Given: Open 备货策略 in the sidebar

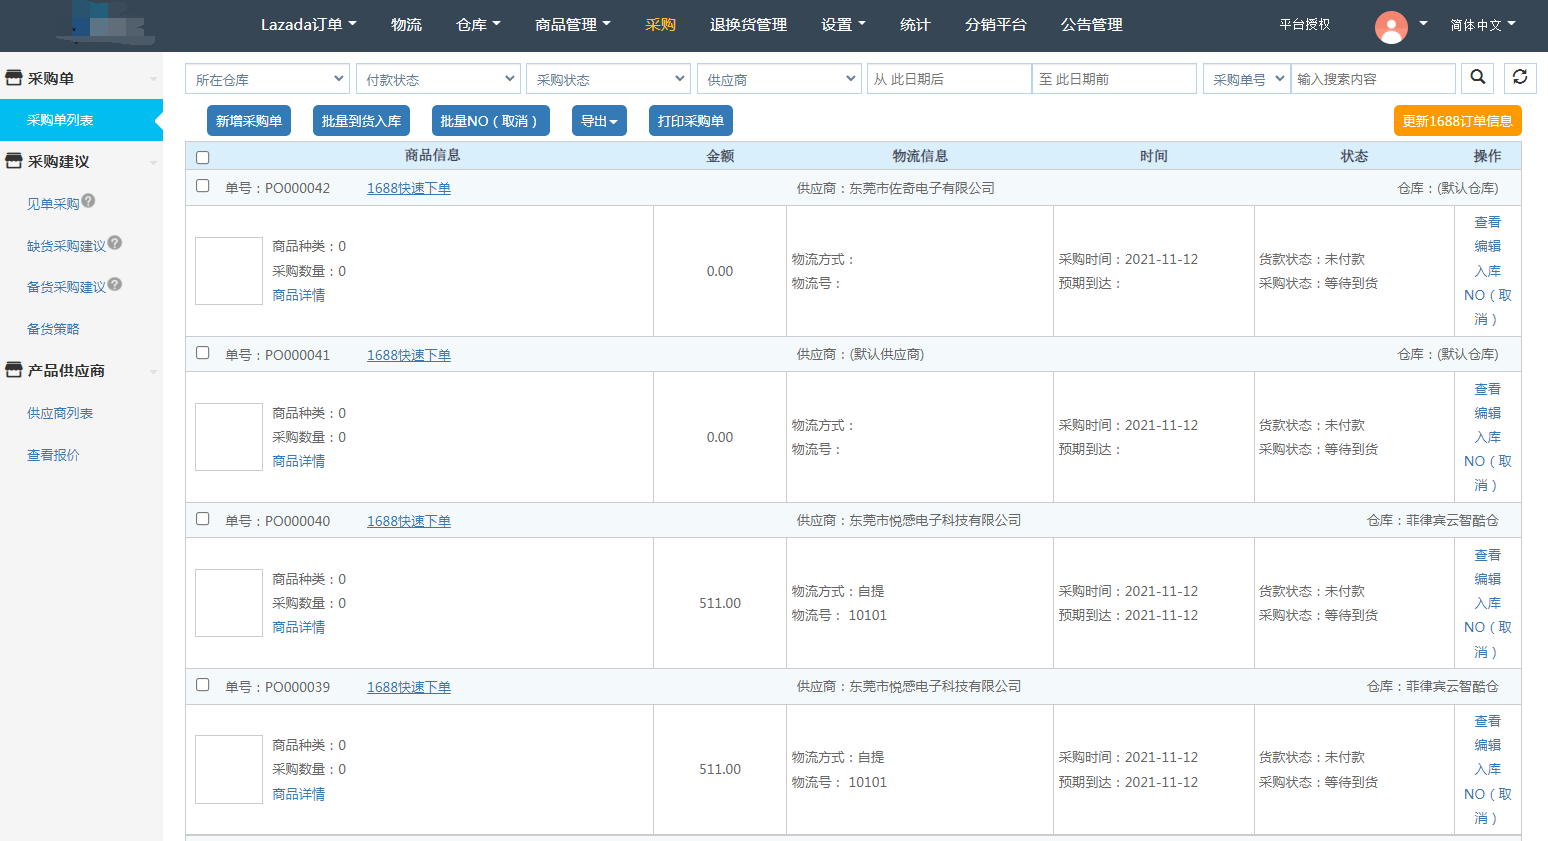Looking at the screenshot, I should (x=53, y=329).
